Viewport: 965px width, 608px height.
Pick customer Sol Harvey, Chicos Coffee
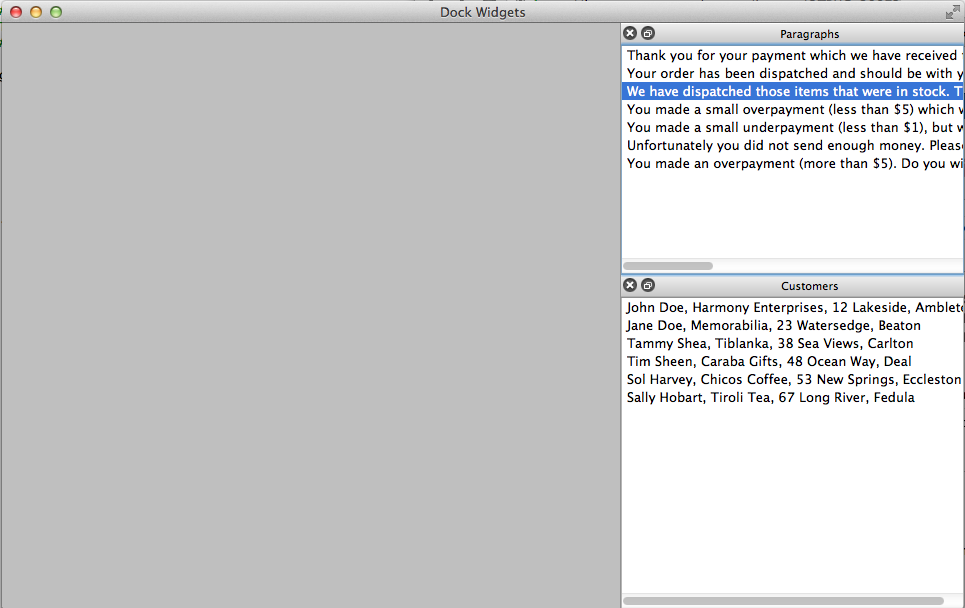click(x=791, y=380)
